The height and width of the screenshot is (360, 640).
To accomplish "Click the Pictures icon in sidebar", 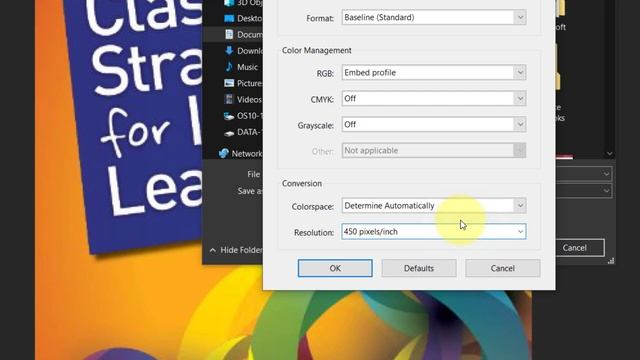I will pos(229,83).
